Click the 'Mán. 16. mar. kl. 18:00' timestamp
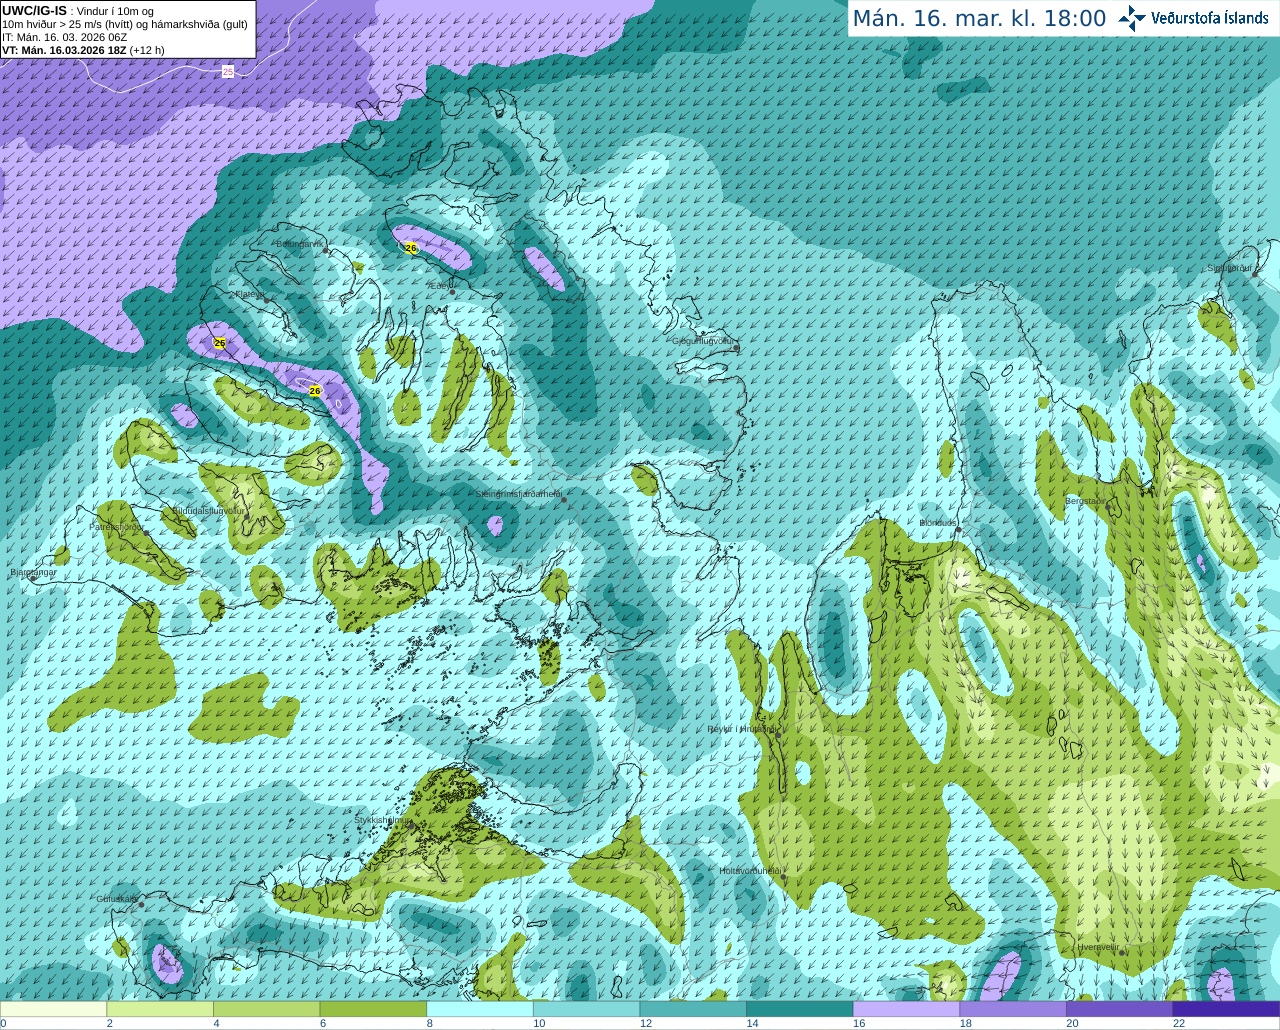This screenshot has width=1280, height=1030. pos(979,19)
